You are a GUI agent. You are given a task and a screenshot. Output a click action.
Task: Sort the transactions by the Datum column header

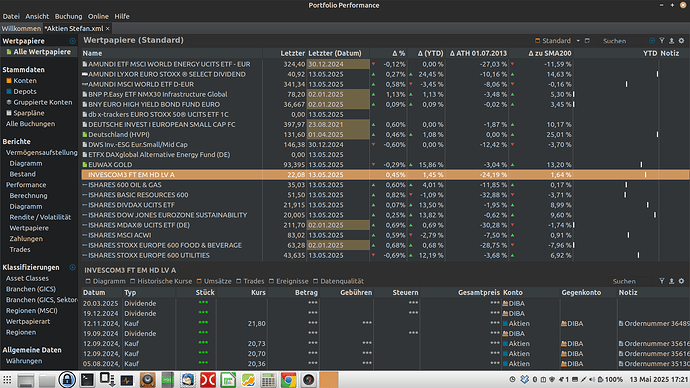94,293
